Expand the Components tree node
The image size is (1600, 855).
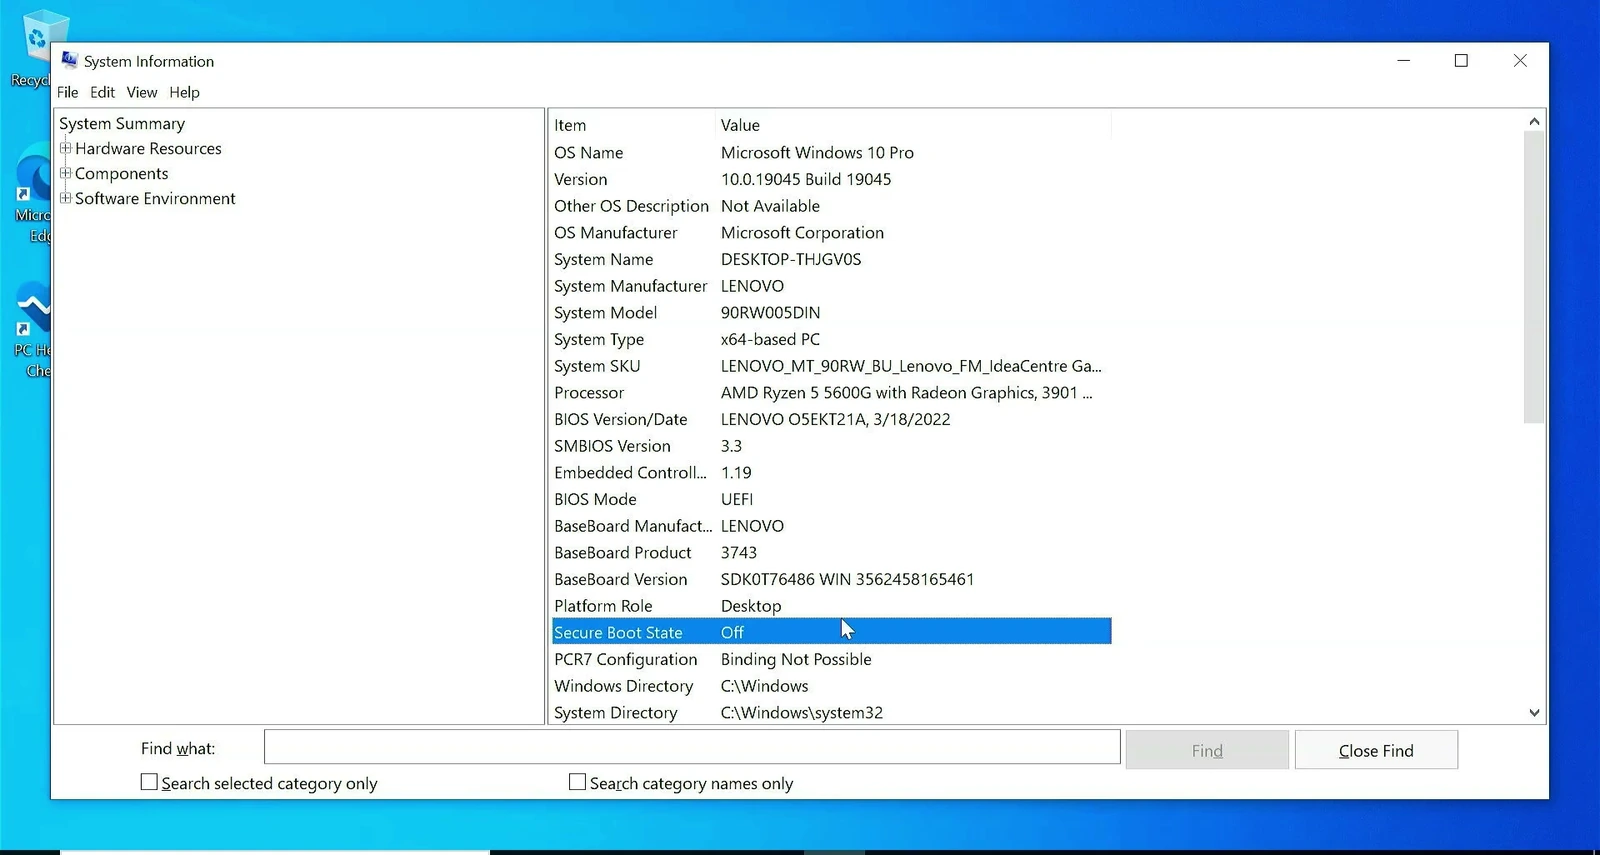click(65, 173)
